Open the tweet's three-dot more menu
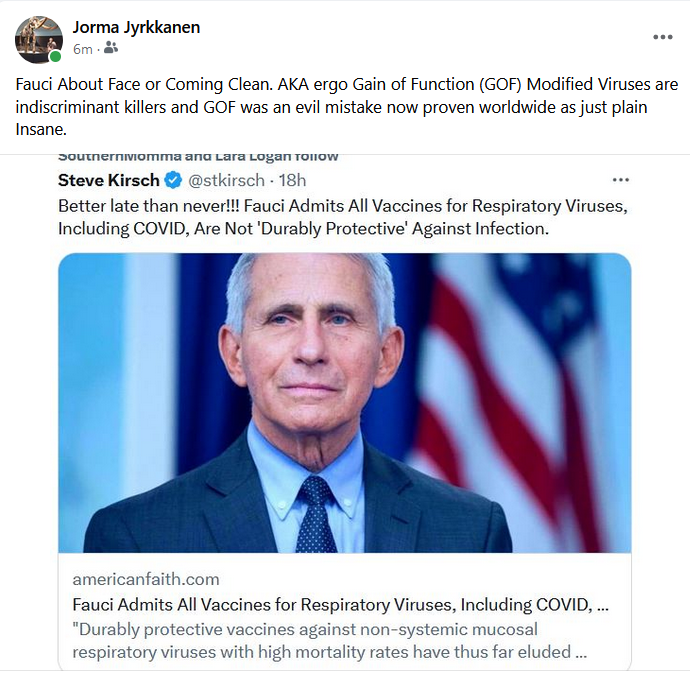Image resolution: width=690 pixels, height=673 pixels. [x=621, y=180]
